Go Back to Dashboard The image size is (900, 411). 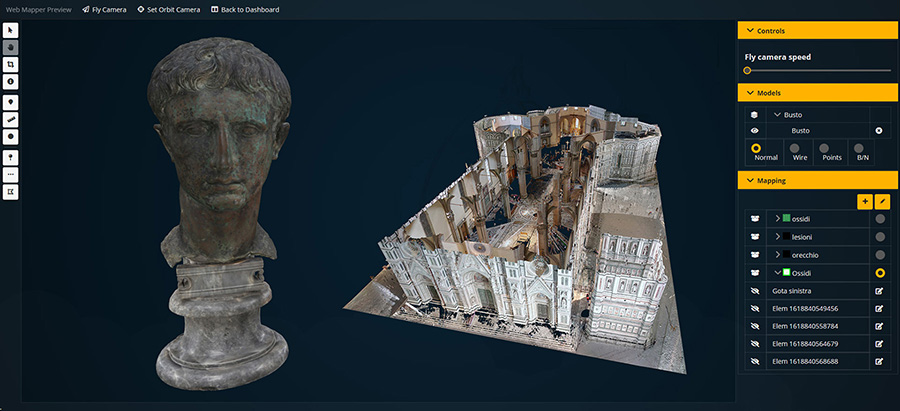tap(245, 10)
